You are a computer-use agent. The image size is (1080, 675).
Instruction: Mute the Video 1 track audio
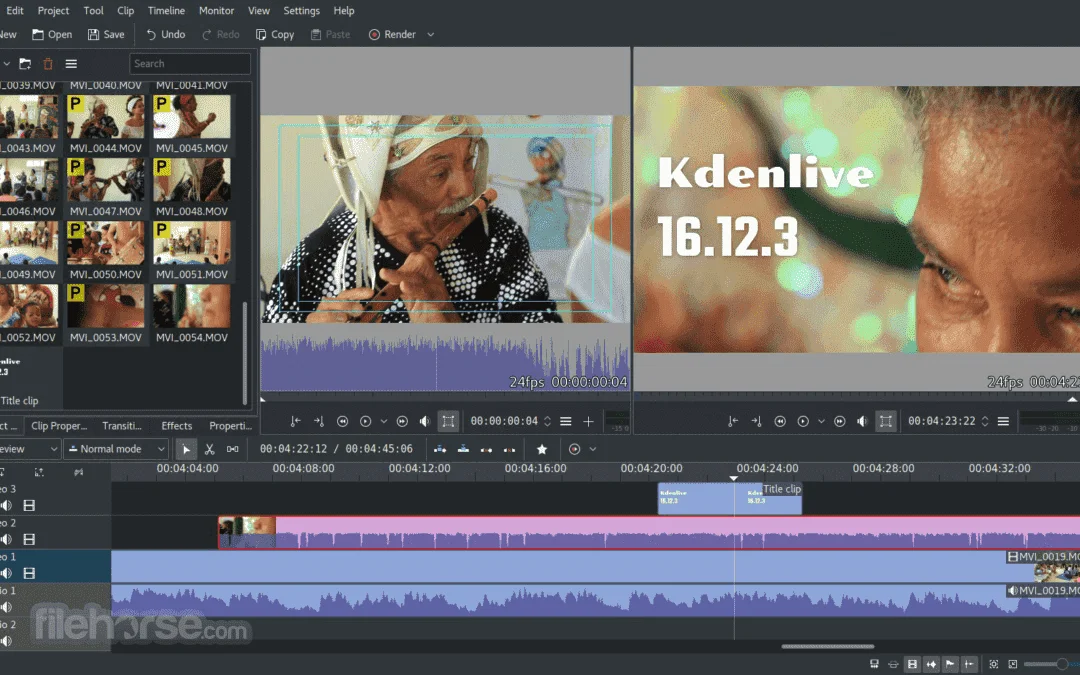tap(6, 573)
